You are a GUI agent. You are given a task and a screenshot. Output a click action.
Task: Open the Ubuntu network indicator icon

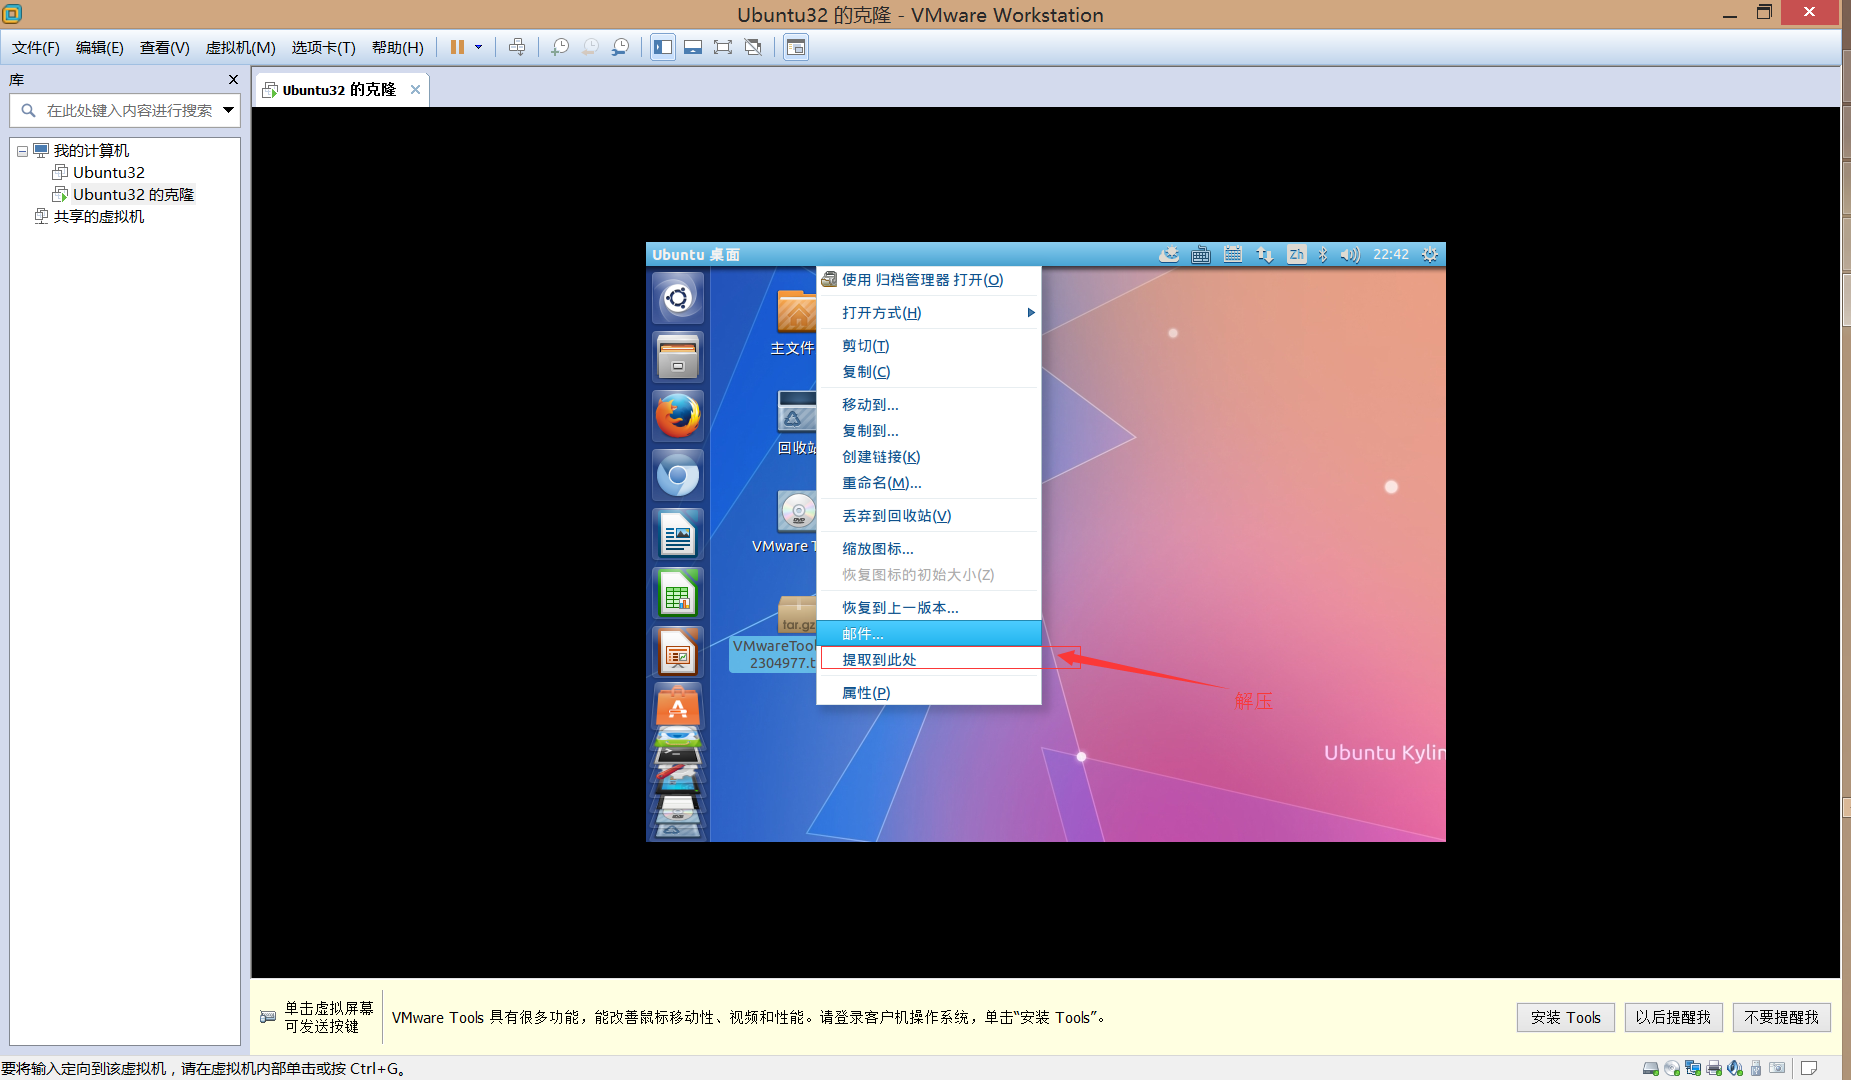click(1265, 255)
